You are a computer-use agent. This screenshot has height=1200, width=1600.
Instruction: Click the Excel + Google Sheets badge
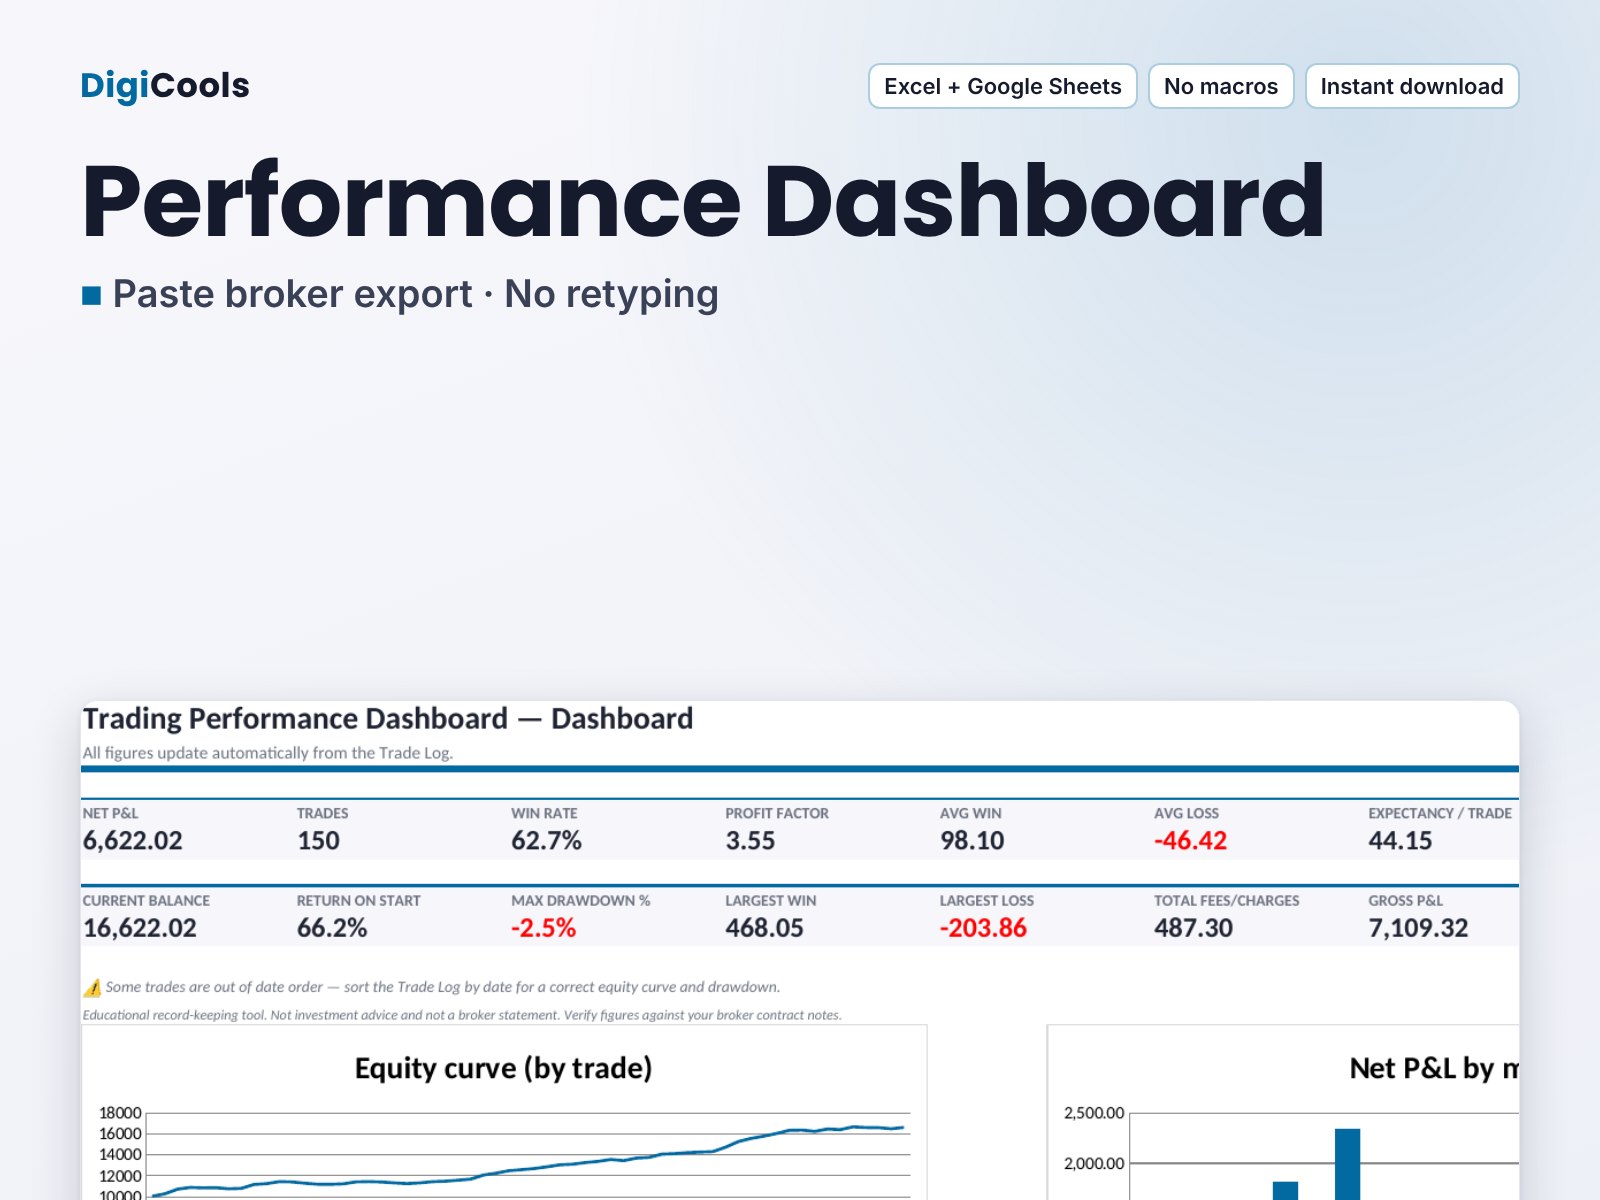(x=1002, y=86)
